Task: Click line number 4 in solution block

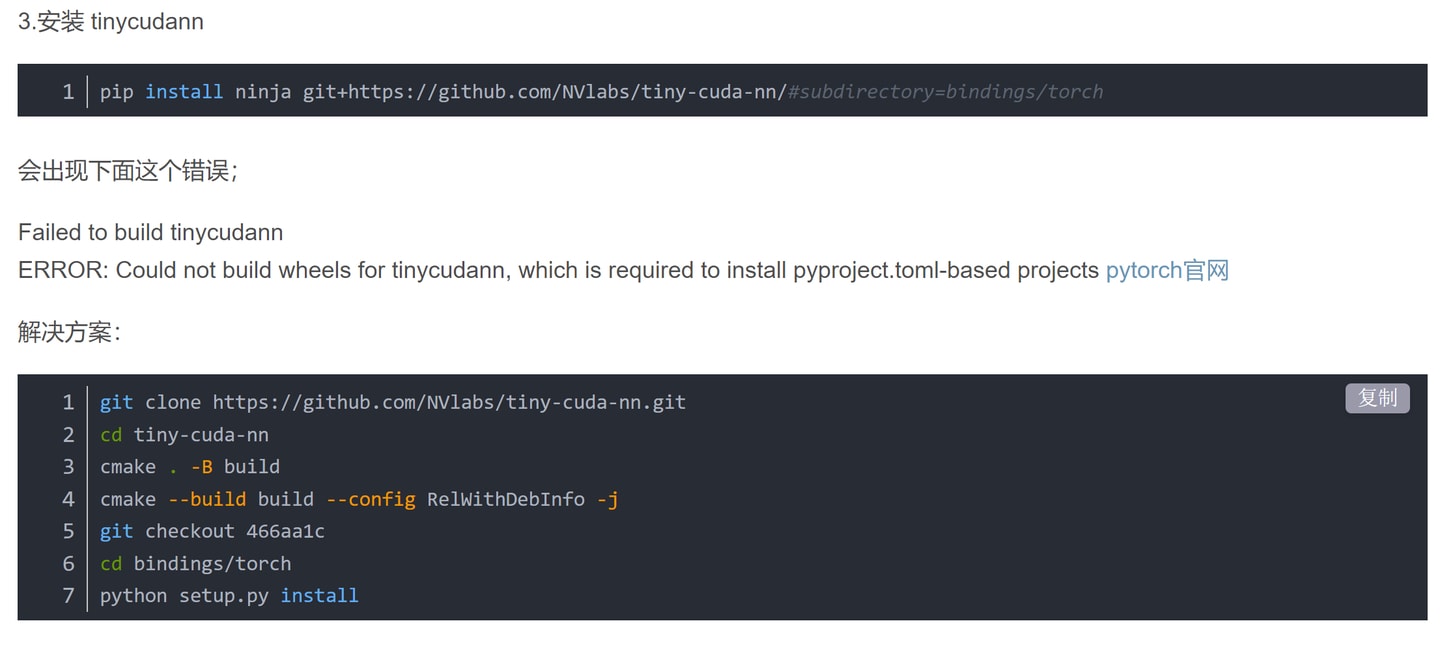Action: 68,498
